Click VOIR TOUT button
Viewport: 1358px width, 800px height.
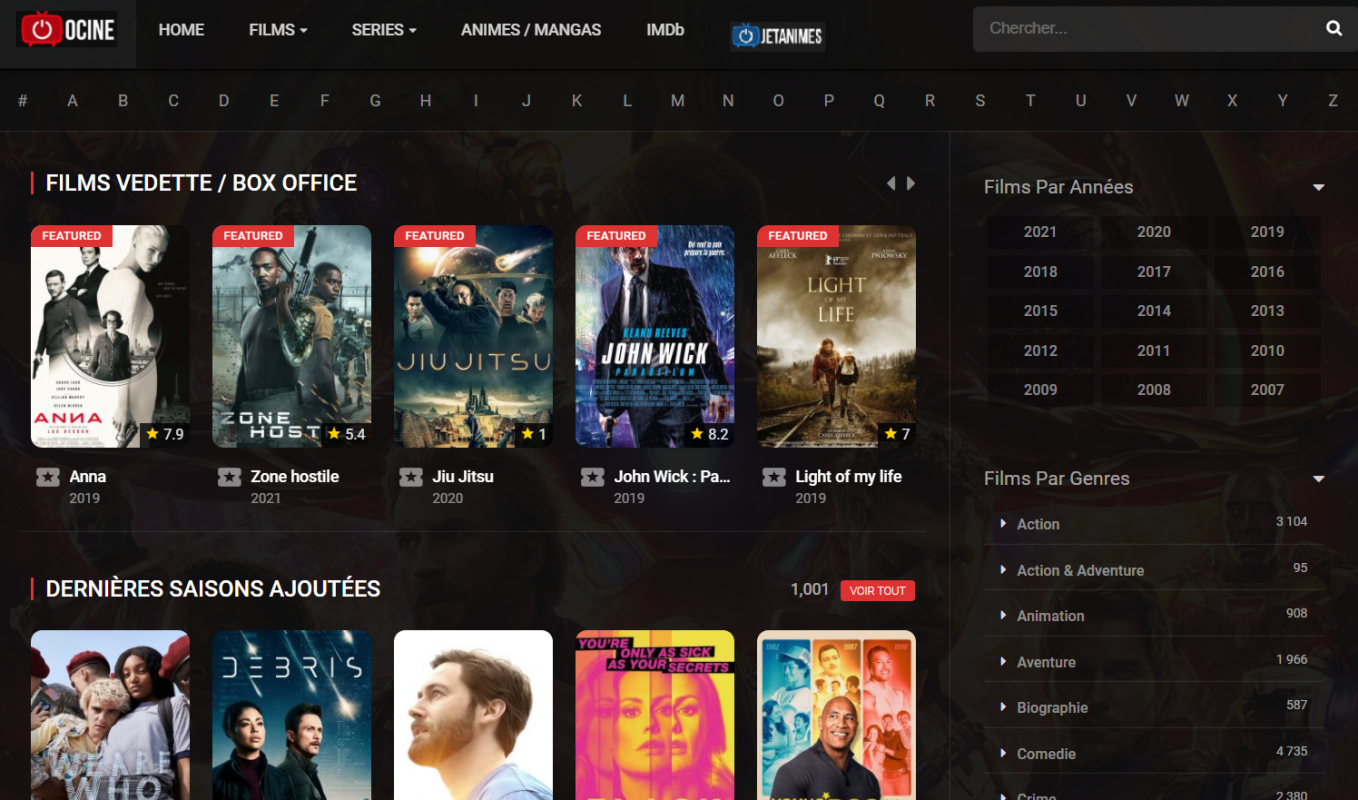point(877,591)
